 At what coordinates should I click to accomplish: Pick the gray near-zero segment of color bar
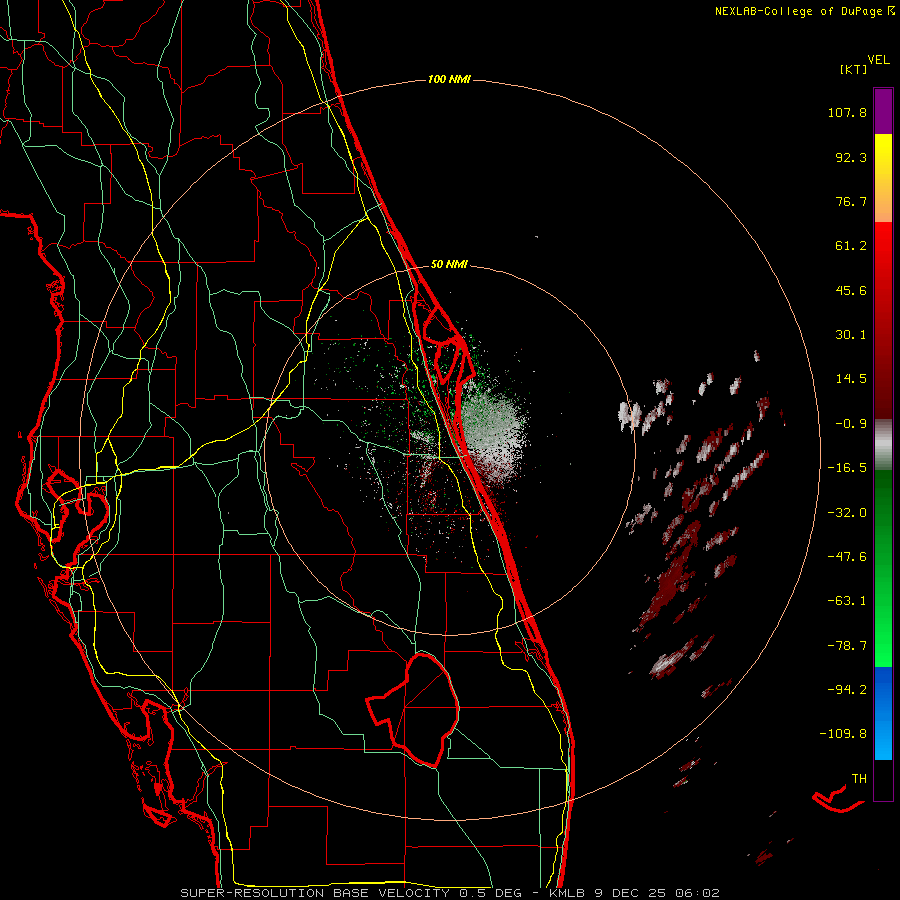tap(883, 445)
